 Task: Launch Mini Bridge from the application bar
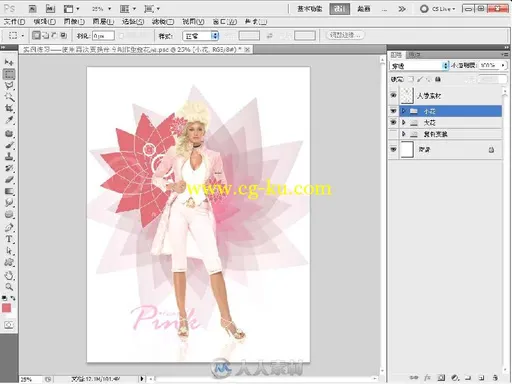[50, 9]
